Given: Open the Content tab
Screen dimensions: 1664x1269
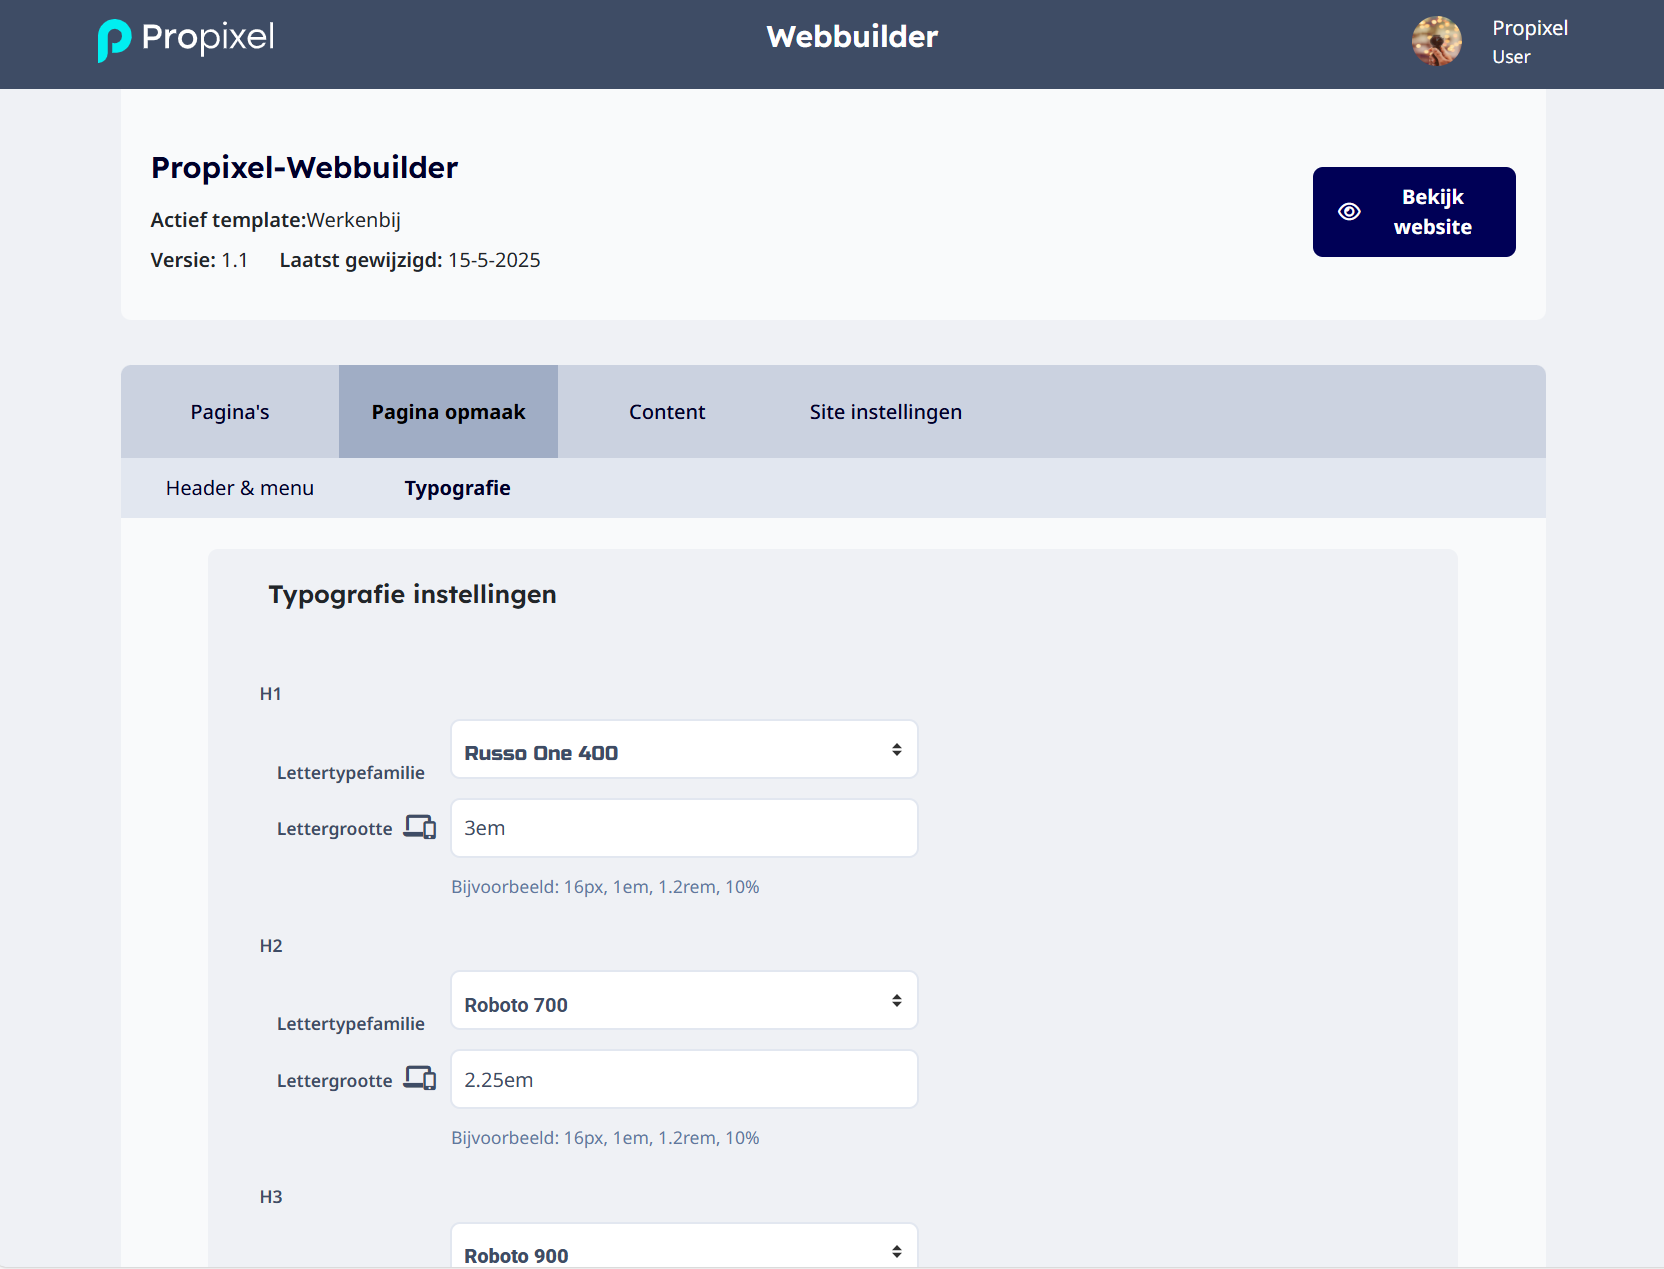Looking at the screenshot, I should 667,412.
